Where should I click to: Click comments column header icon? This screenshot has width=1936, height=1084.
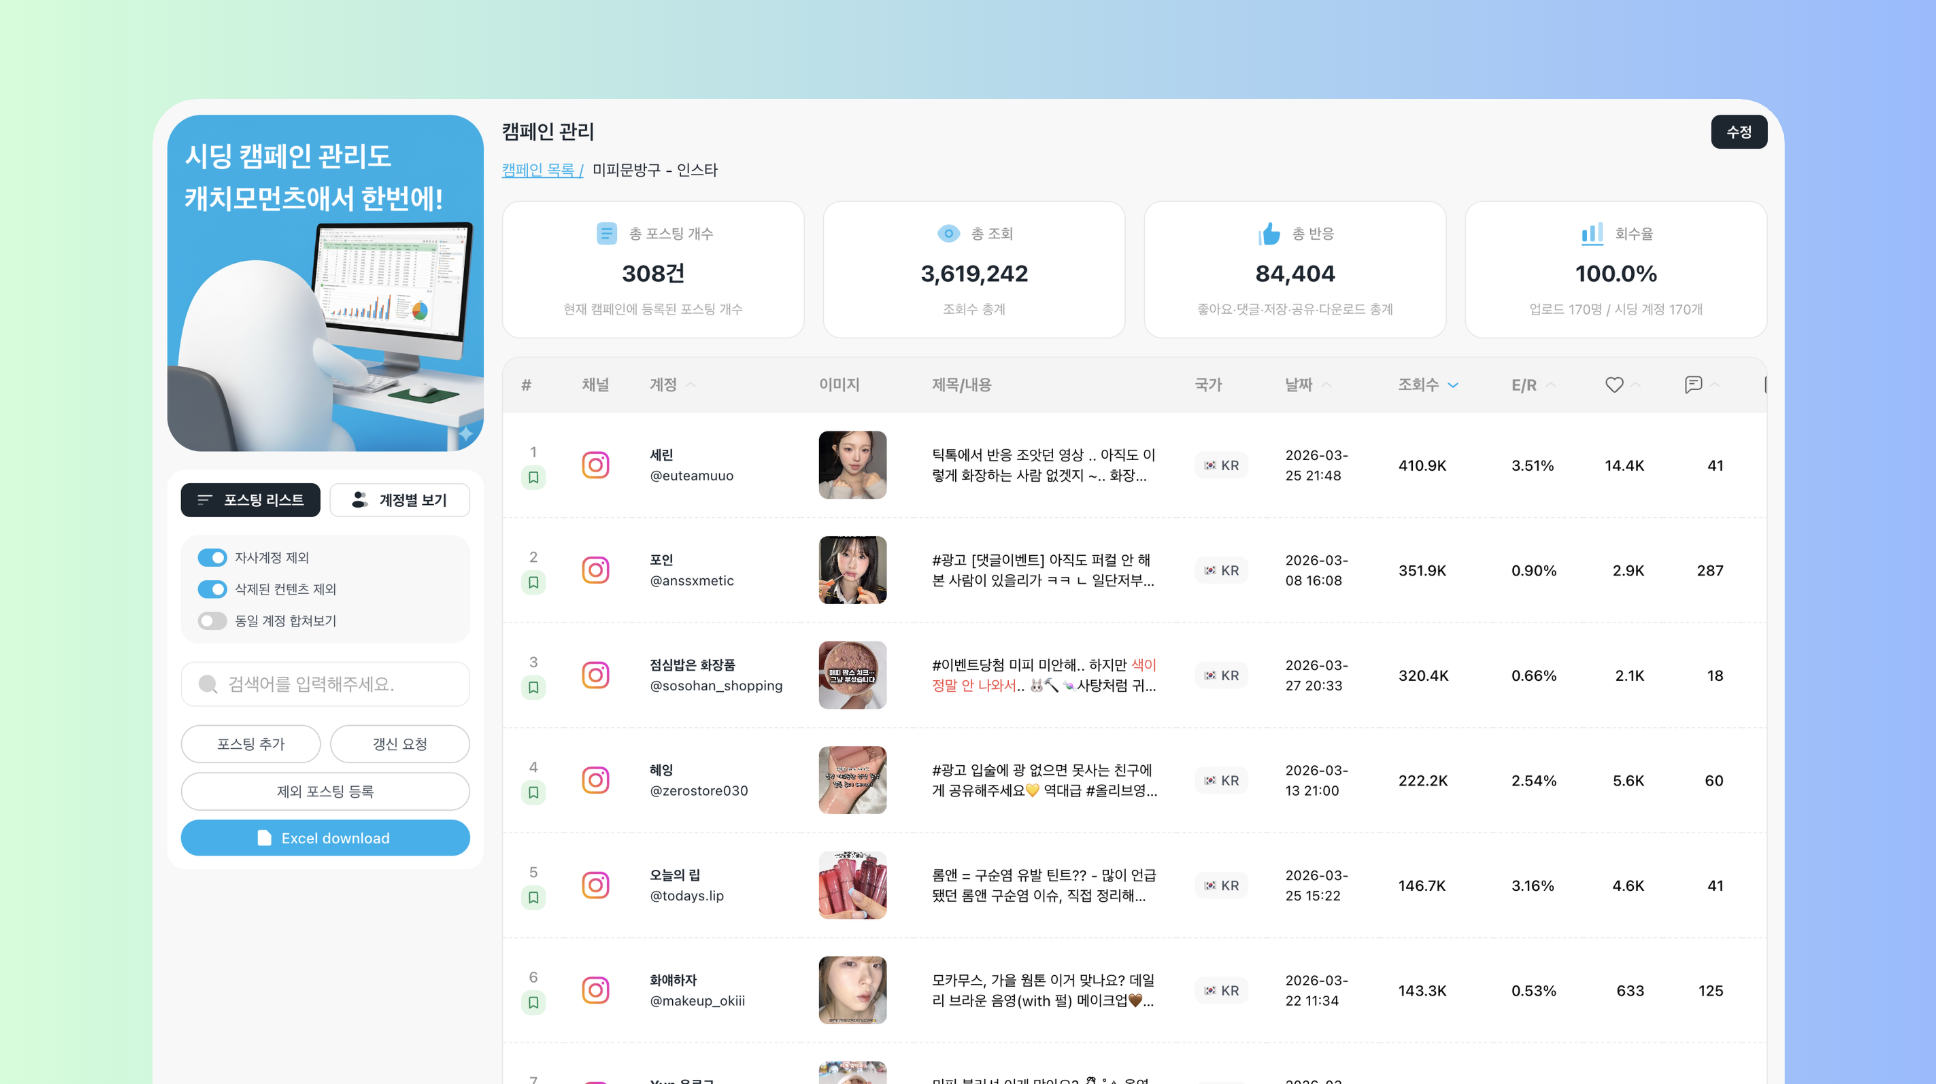click(x=1693, y=385)
